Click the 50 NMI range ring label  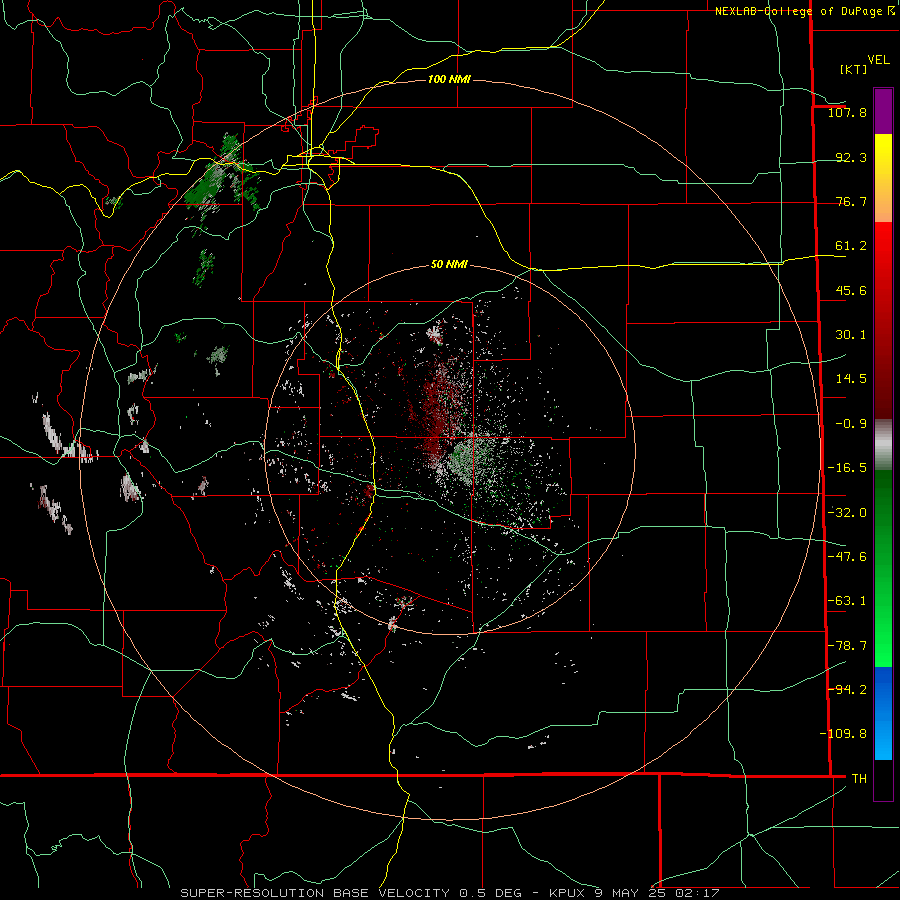coord(449,265)
